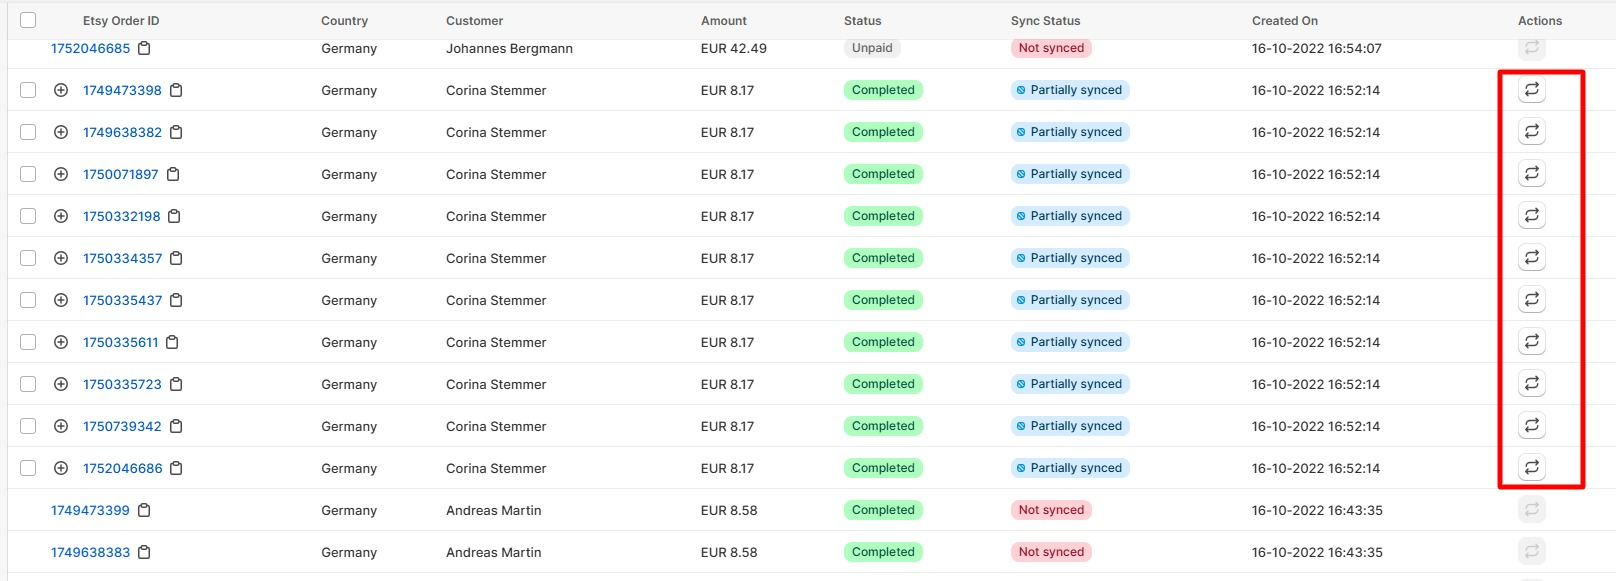Copy order ID 1752046685 with clipboard icon
This screenshot has width=1616, height=581.
click(x=144, y=48)
